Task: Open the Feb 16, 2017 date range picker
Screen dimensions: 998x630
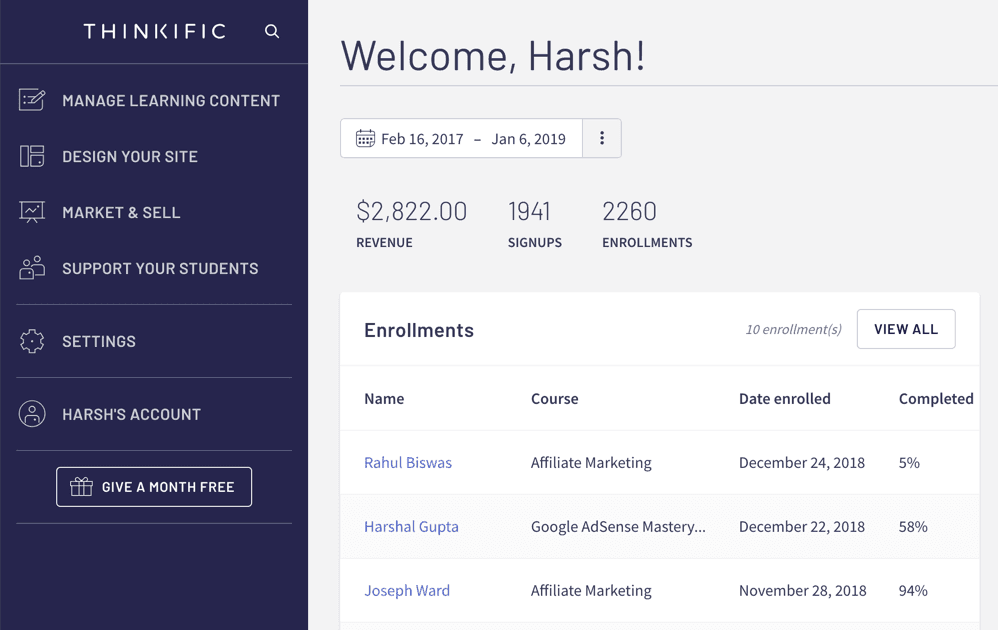Action: (x=472, y=139)
